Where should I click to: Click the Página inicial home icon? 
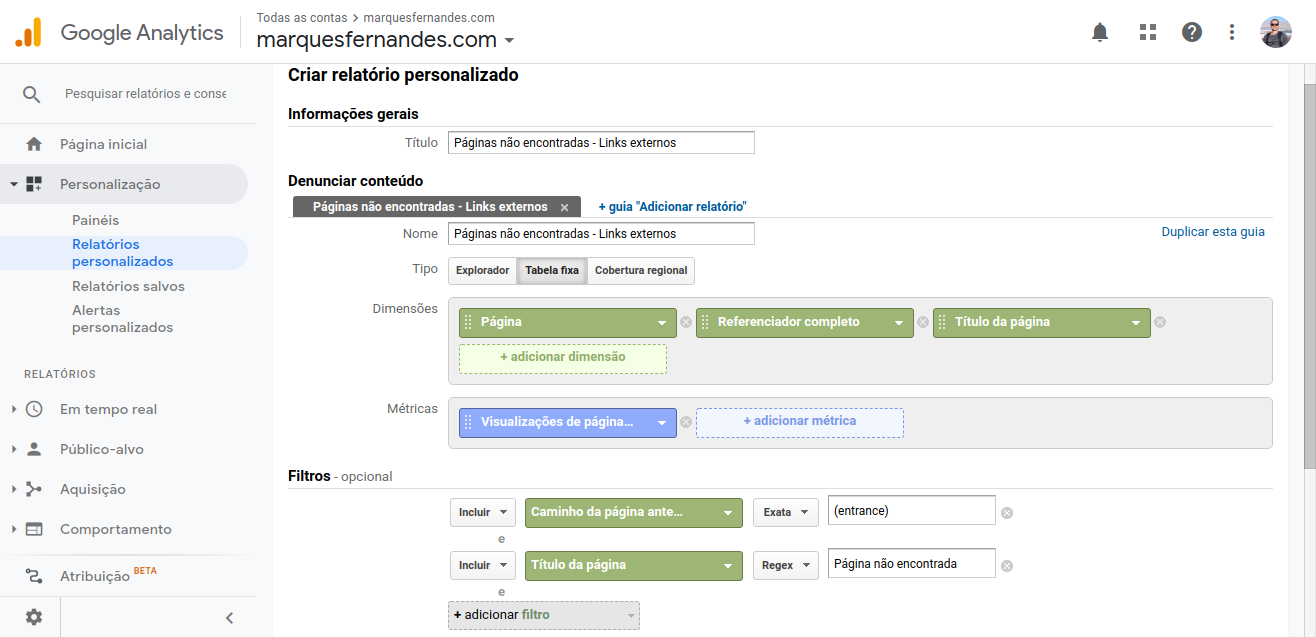(x=34, y=144)
